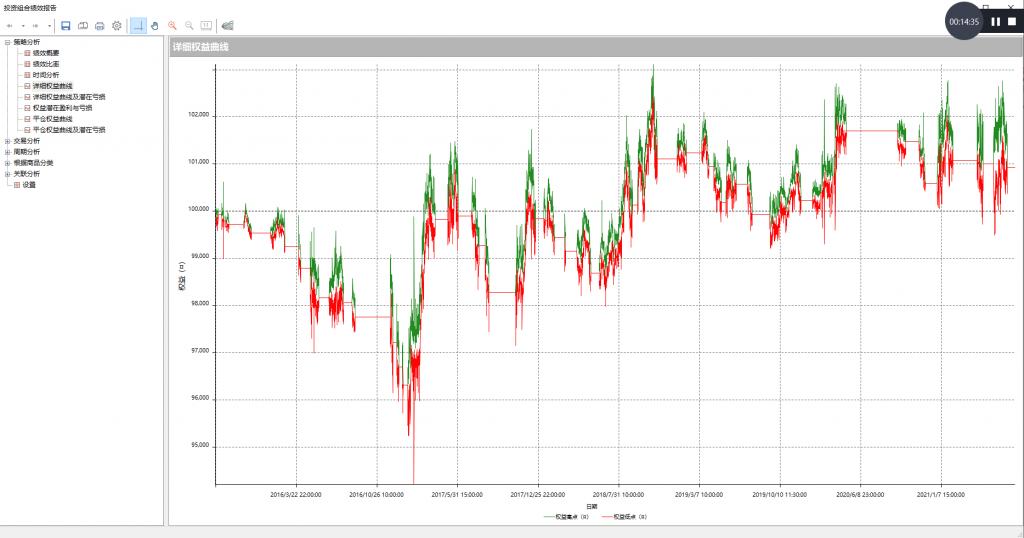Click the 2016/3/22 22:00:00 date label
This screenshot has width=1024, height=538.
(x=296, y=495)
